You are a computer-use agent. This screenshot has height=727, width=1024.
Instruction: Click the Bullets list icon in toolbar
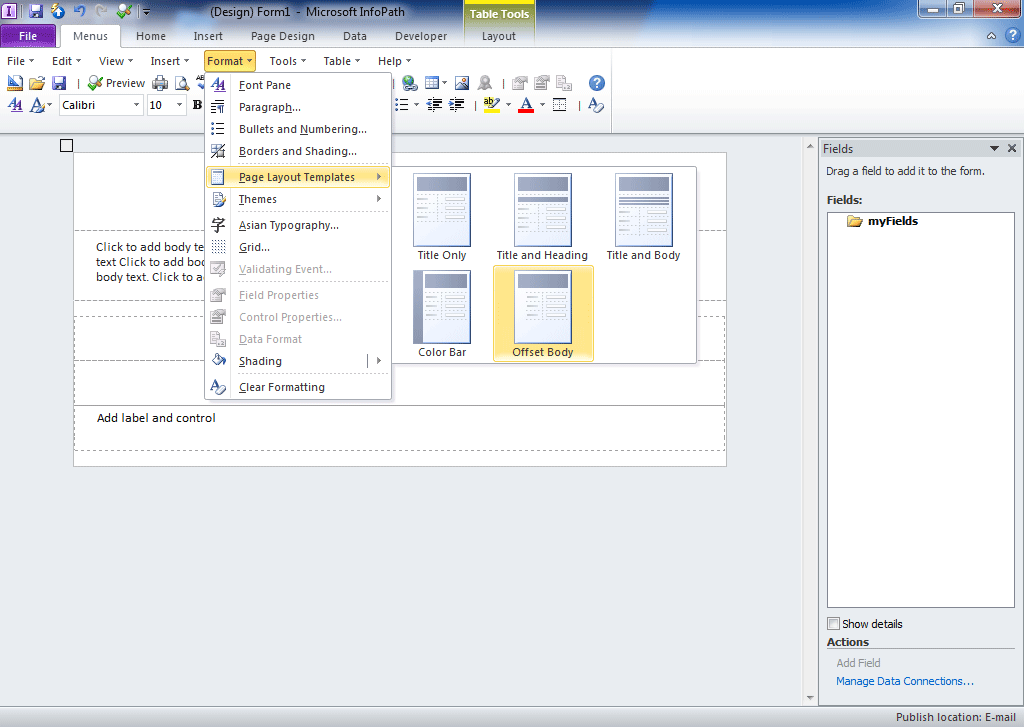click(402, 105)
